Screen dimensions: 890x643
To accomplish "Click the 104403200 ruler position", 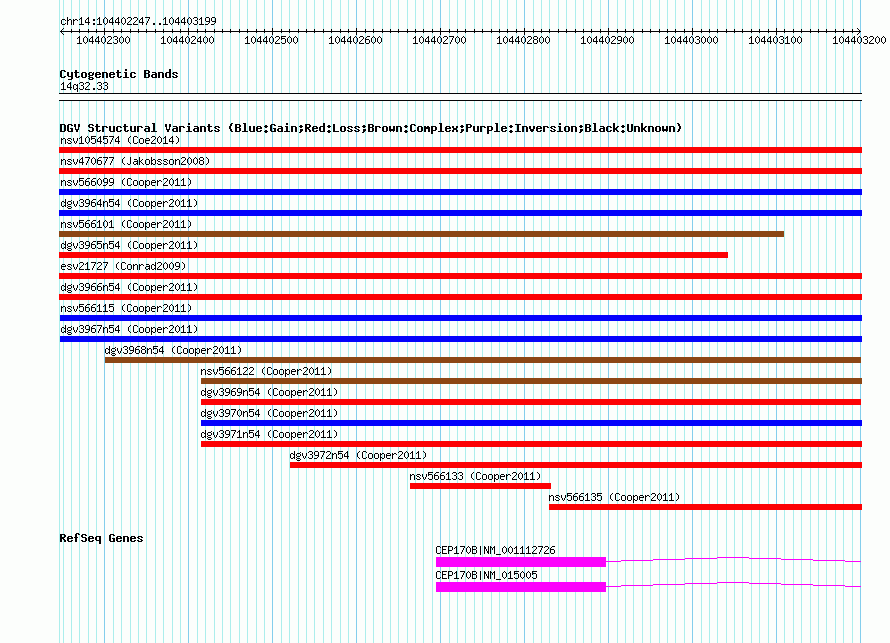I will click(859, 40).
